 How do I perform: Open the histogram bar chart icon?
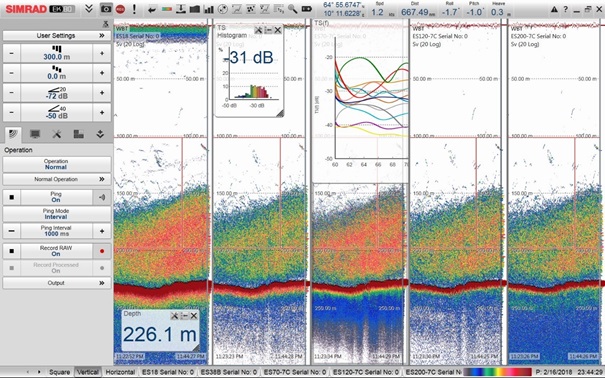tap(208, 9)
